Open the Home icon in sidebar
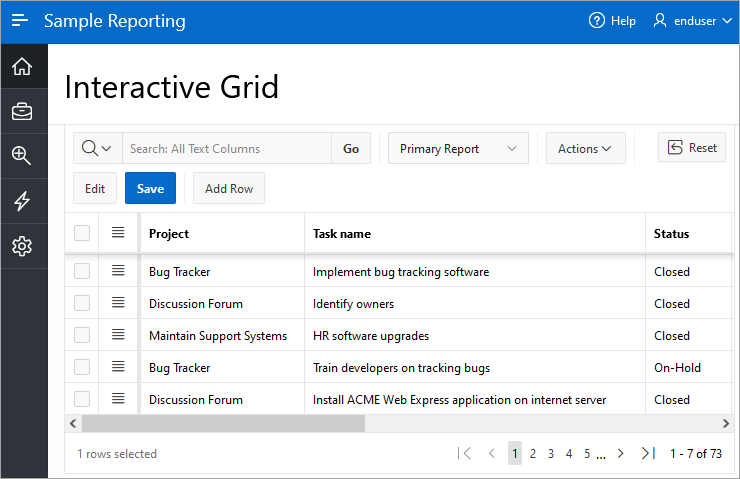Screen dimensions: 740x479 pos(22,67)
